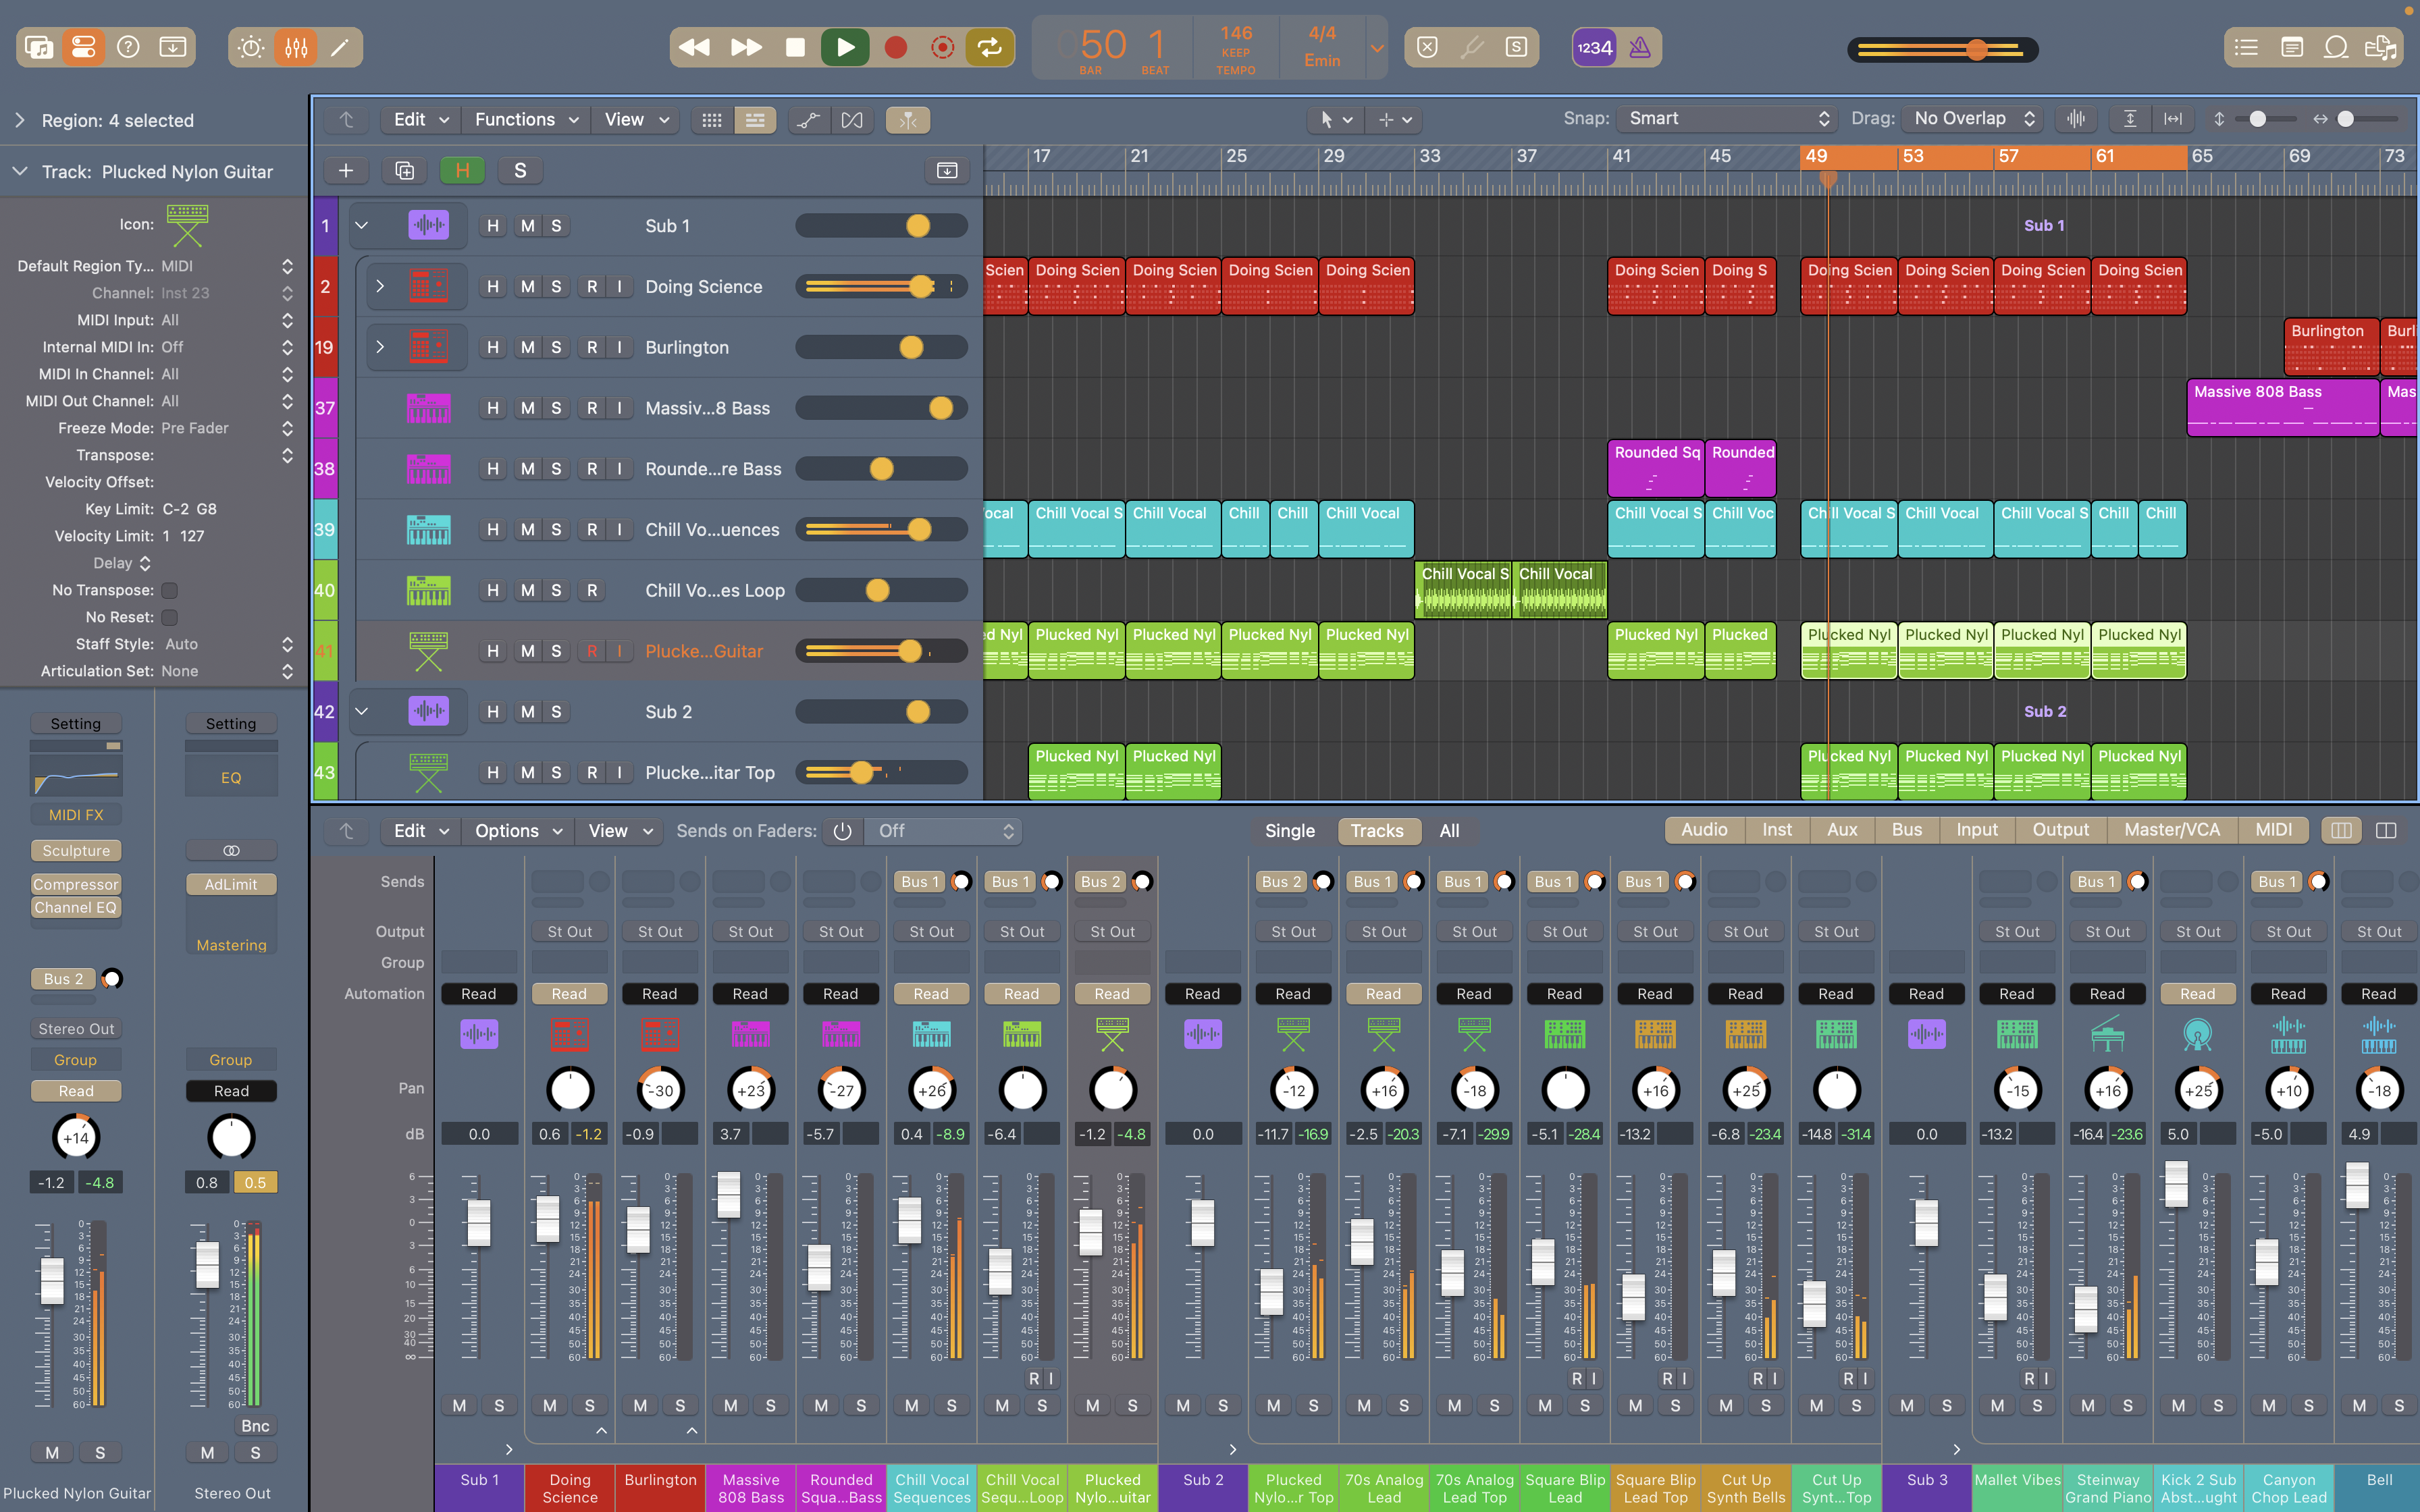
Task: Open Quick Help question mark icon
Action: pyautogui.click(x=128, y=47)
